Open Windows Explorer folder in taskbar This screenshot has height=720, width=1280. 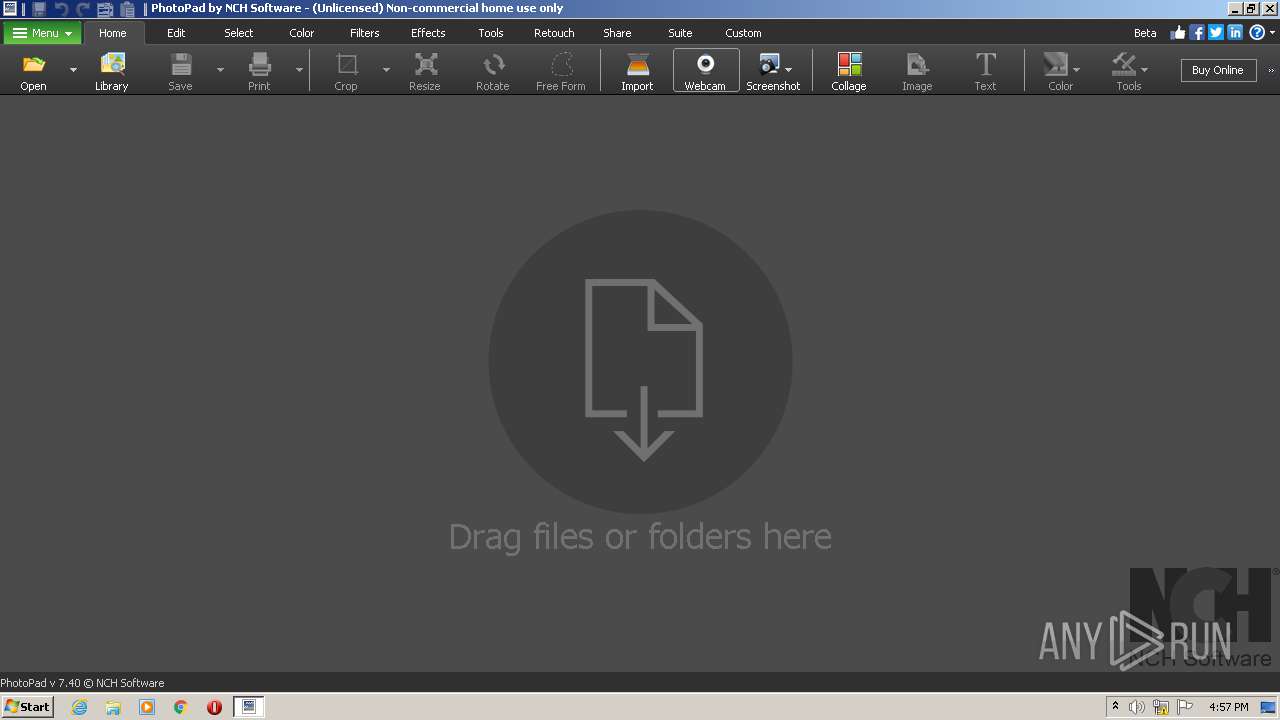pos(113,707)
